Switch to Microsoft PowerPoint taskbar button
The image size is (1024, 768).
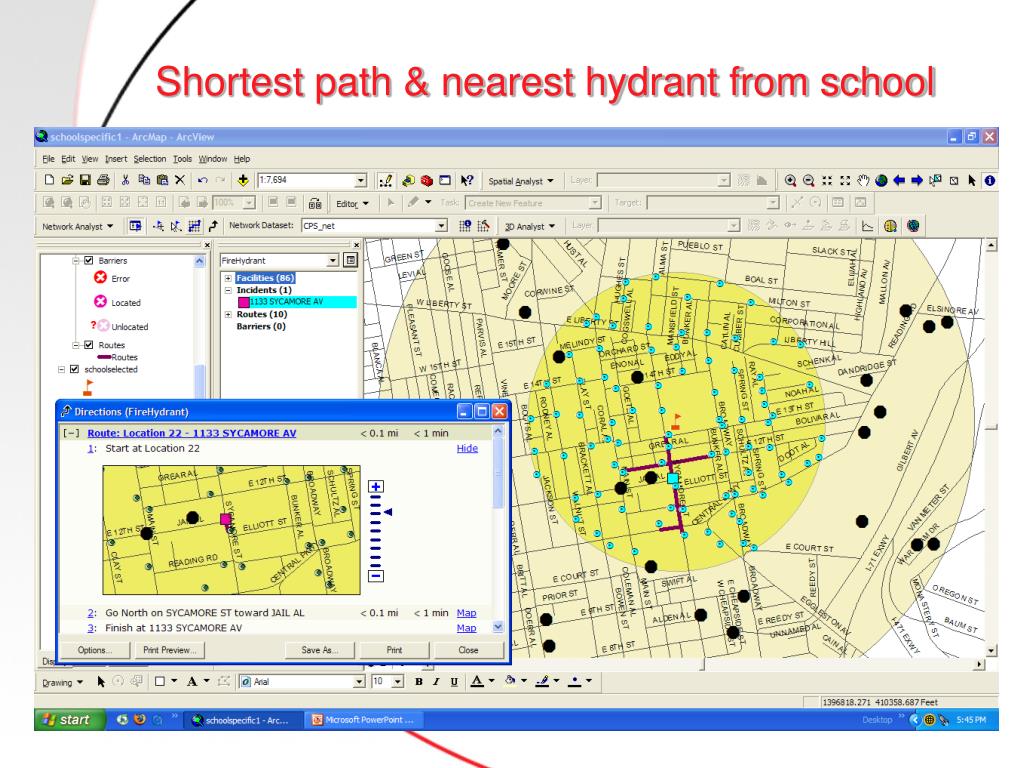click(x=366, y=720)
